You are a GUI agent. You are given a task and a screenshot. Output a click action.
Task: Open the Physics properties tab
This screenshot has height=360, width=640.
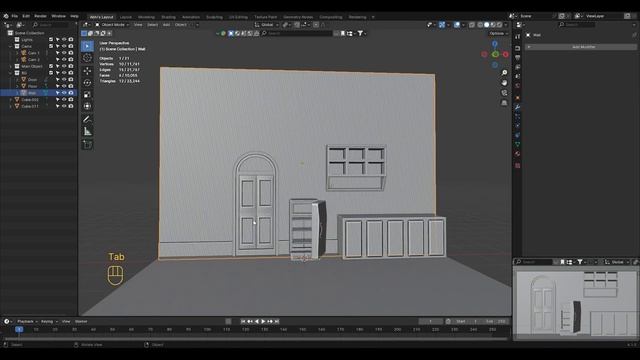518,126
